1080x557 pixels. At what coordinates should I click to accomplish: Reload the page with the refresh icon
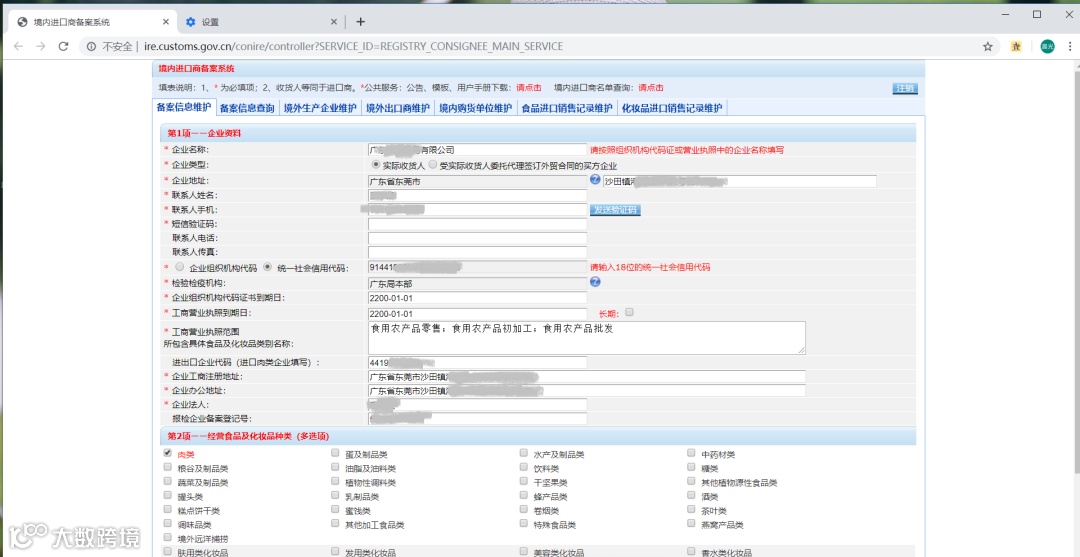tap(63, 46)
